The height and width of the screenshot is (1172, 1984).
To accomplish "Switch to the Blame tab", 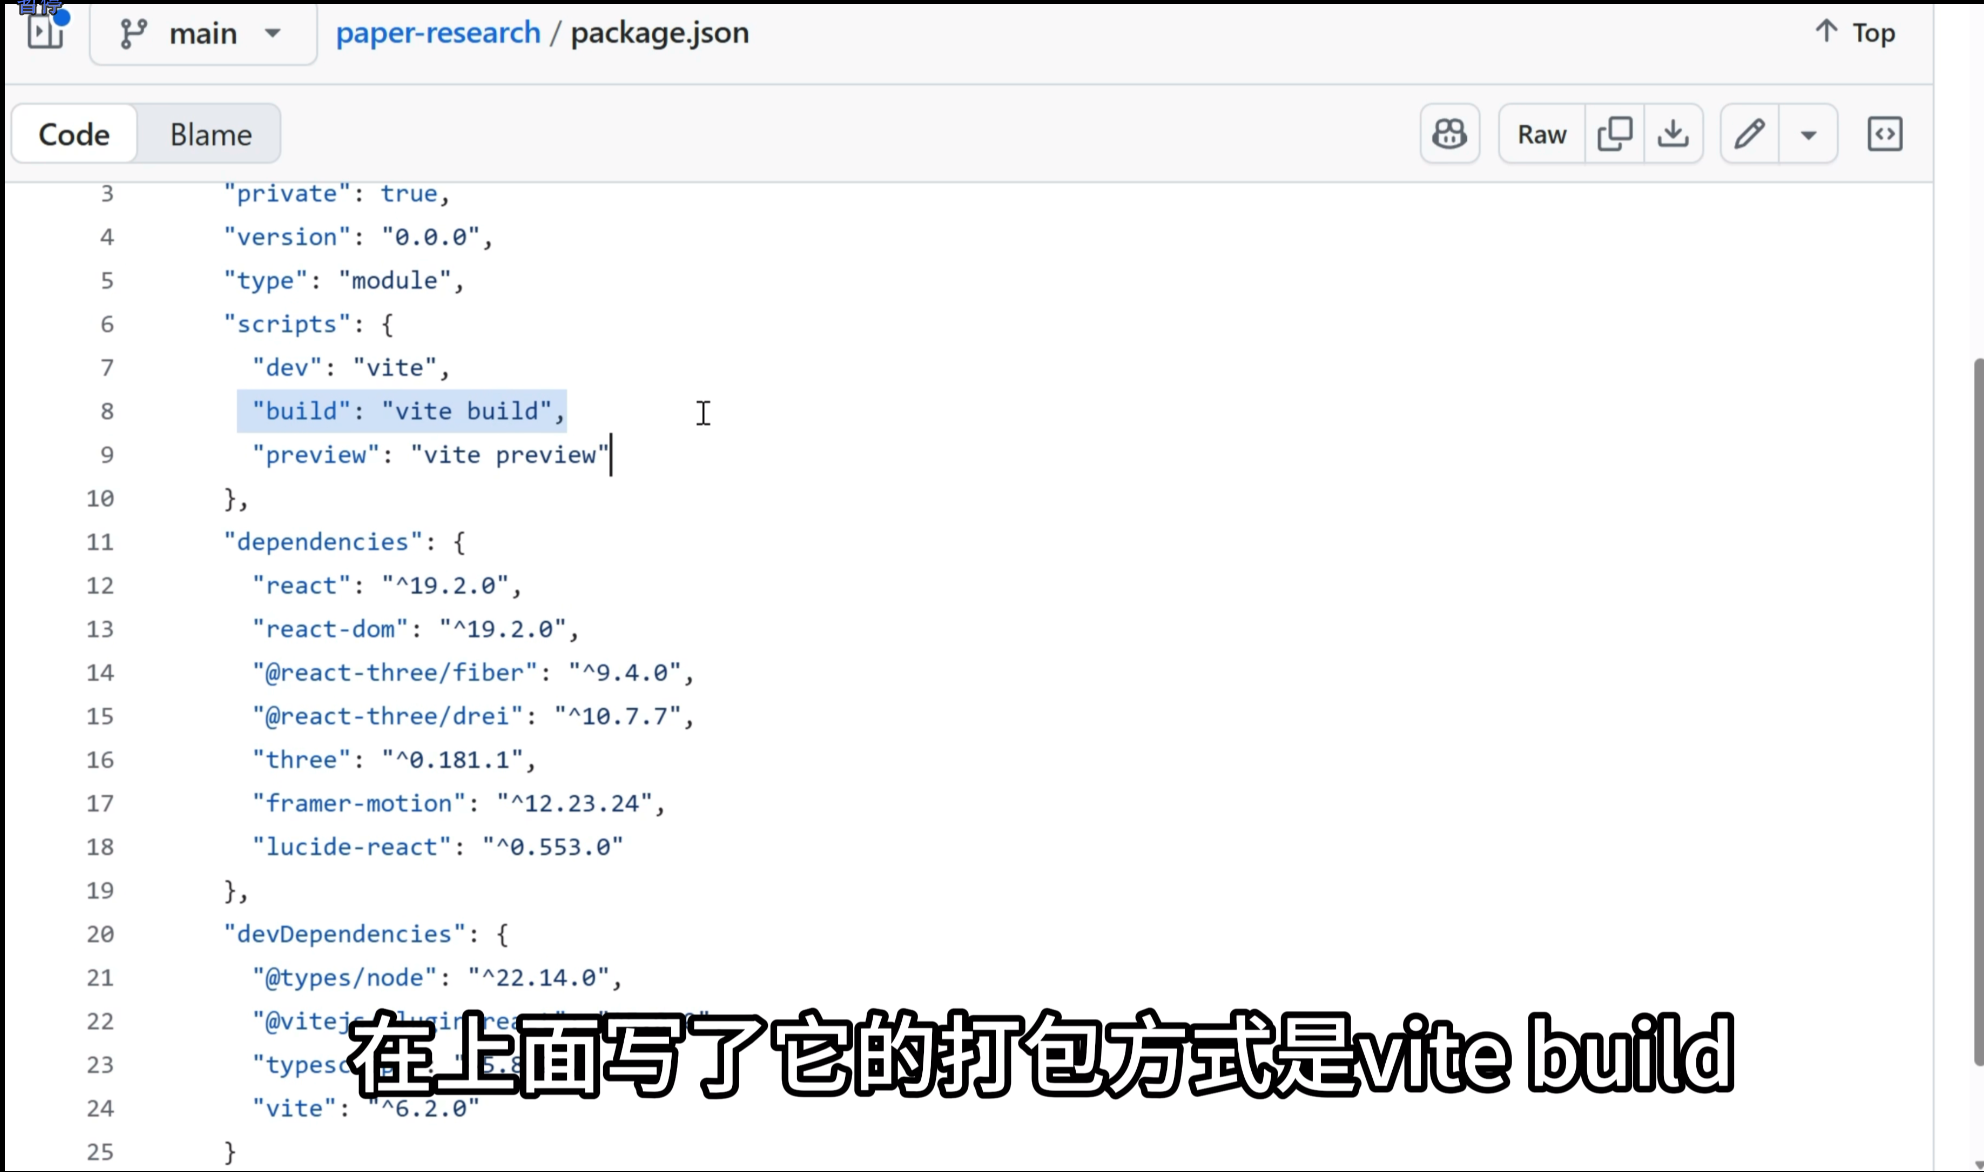I will tap(210, 134).
